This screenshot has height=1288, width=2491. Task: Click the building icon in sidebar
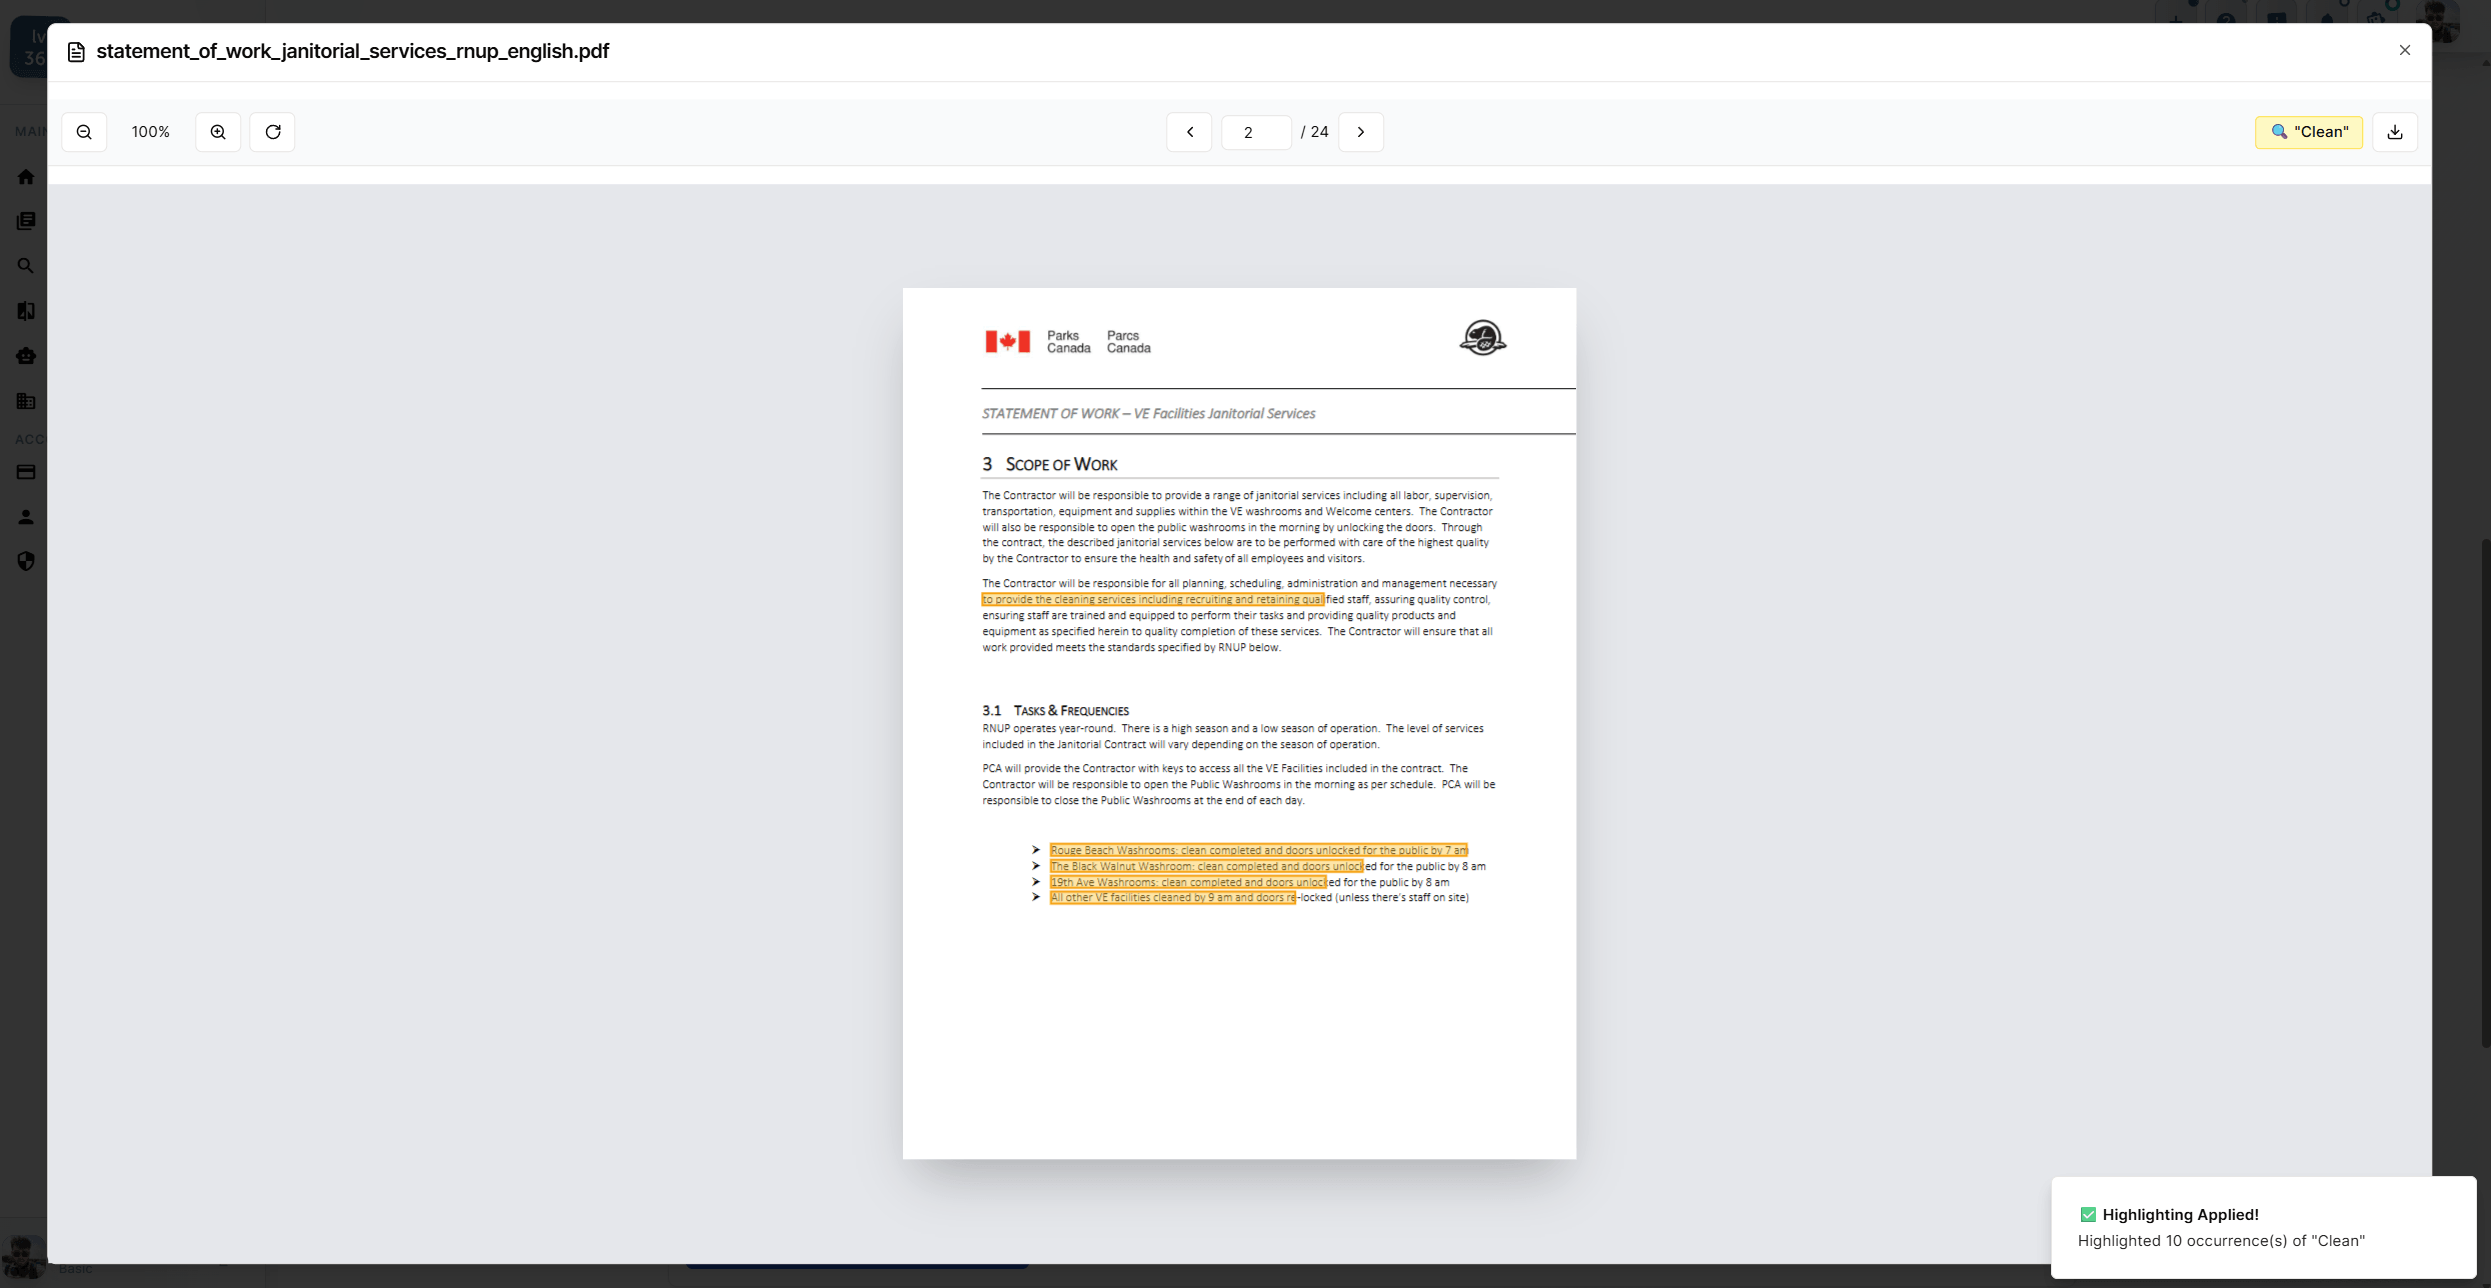coord(26,401)
